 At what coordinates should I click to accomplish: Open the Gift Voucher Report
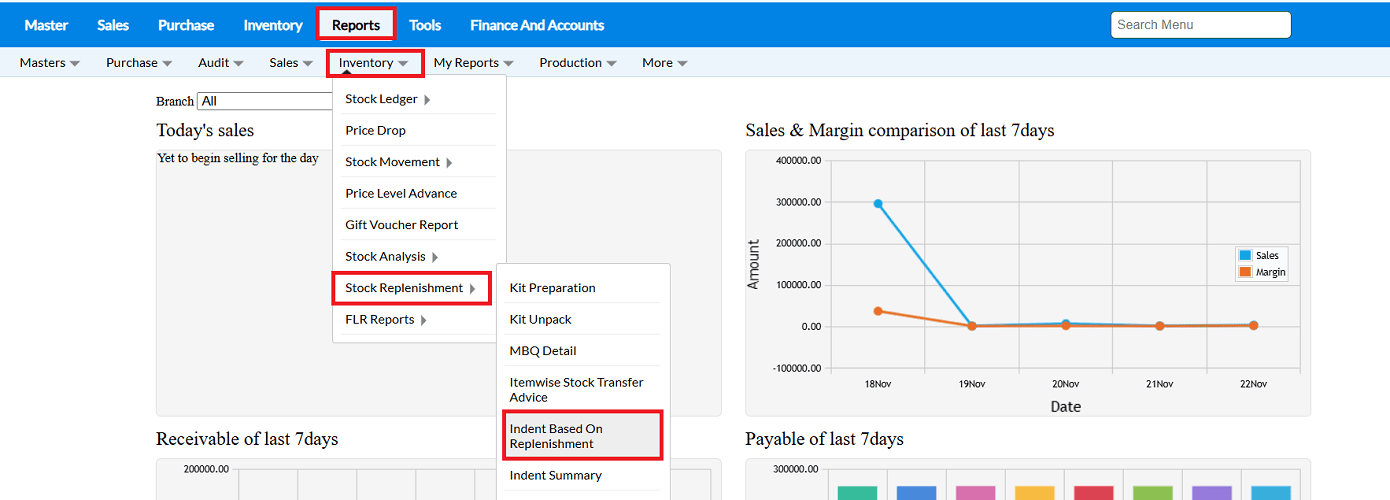tap(401, 225)
